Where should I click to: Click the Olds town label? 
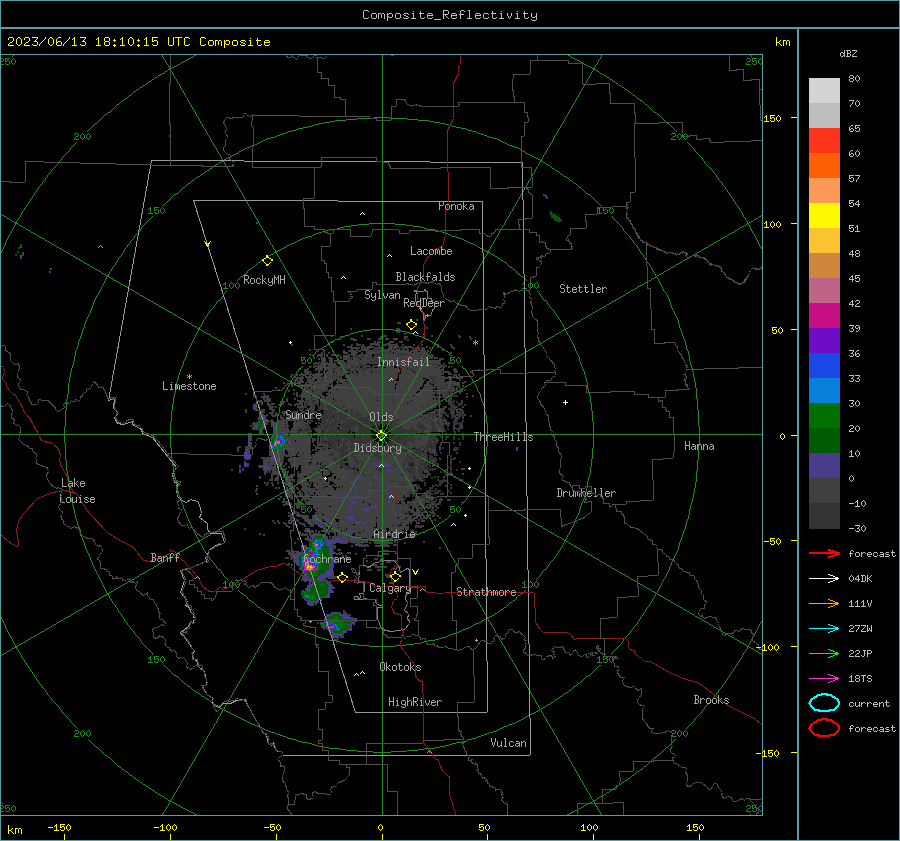(381, 417)
